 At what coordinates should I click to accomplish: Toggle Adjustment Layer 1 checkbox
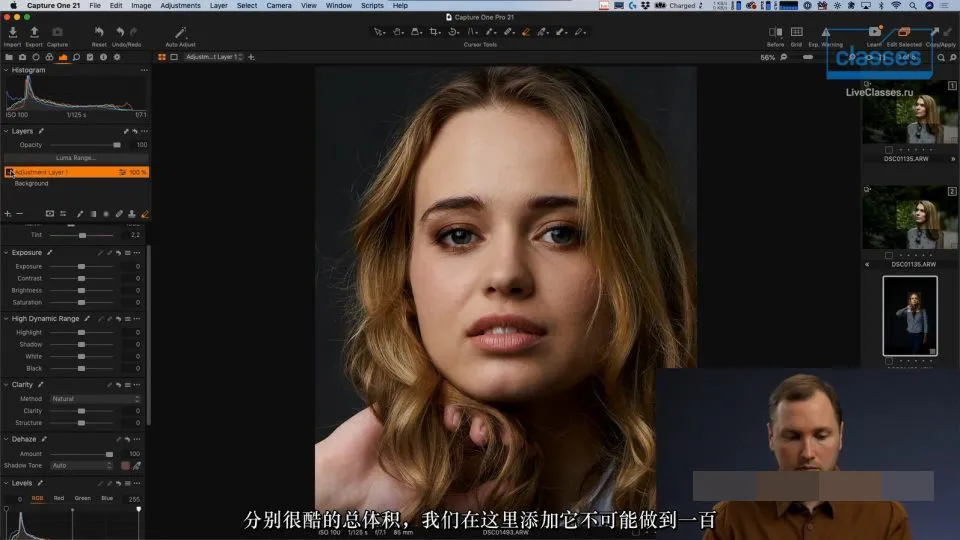click(9, 173)
